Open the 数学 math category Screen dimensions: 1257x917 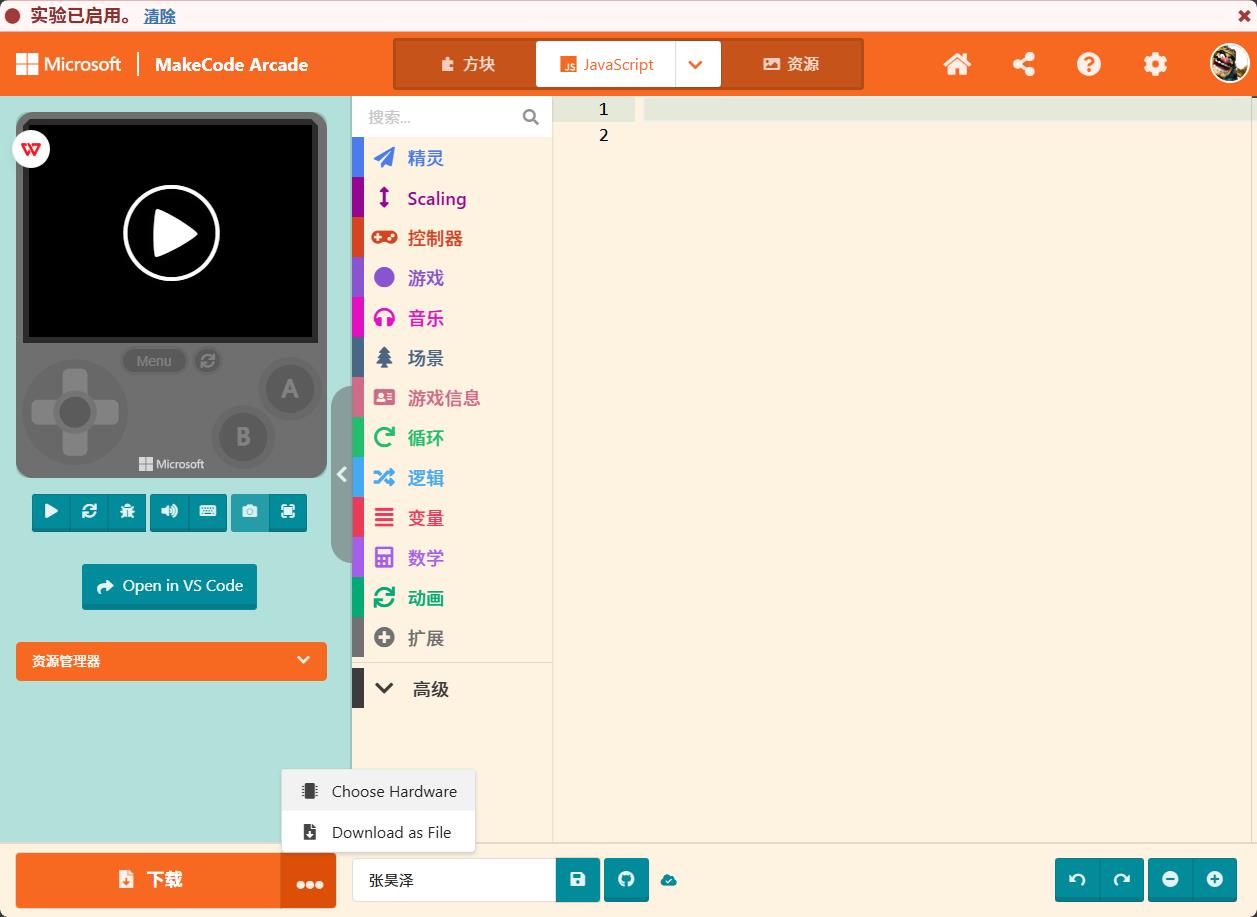click(452, 558)
